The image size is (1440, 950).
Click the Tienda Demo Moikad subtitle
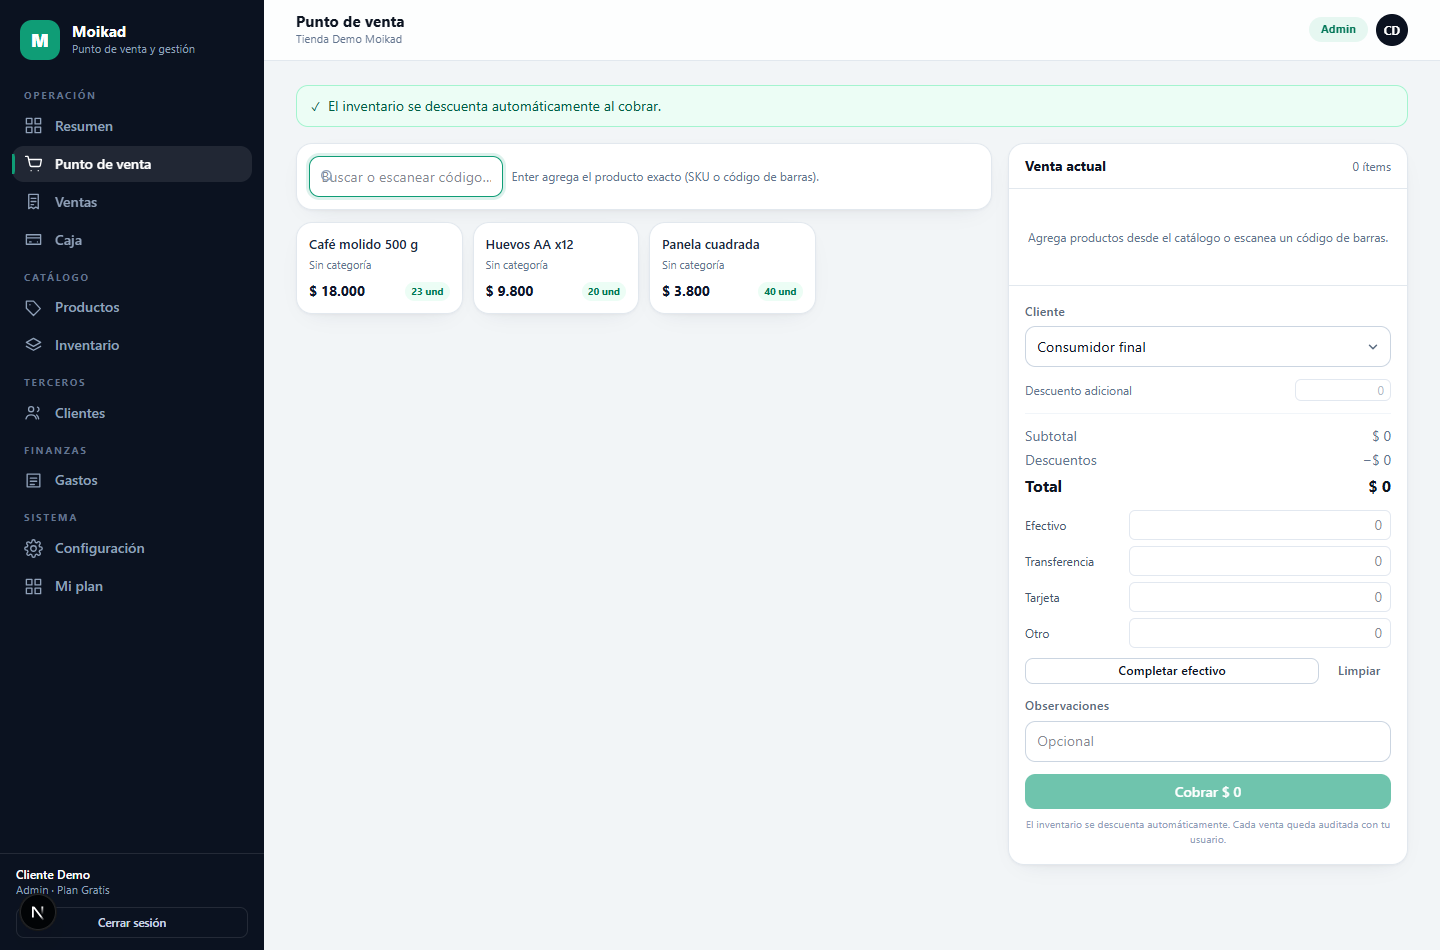pyautogui.click(x=349, y=40)
